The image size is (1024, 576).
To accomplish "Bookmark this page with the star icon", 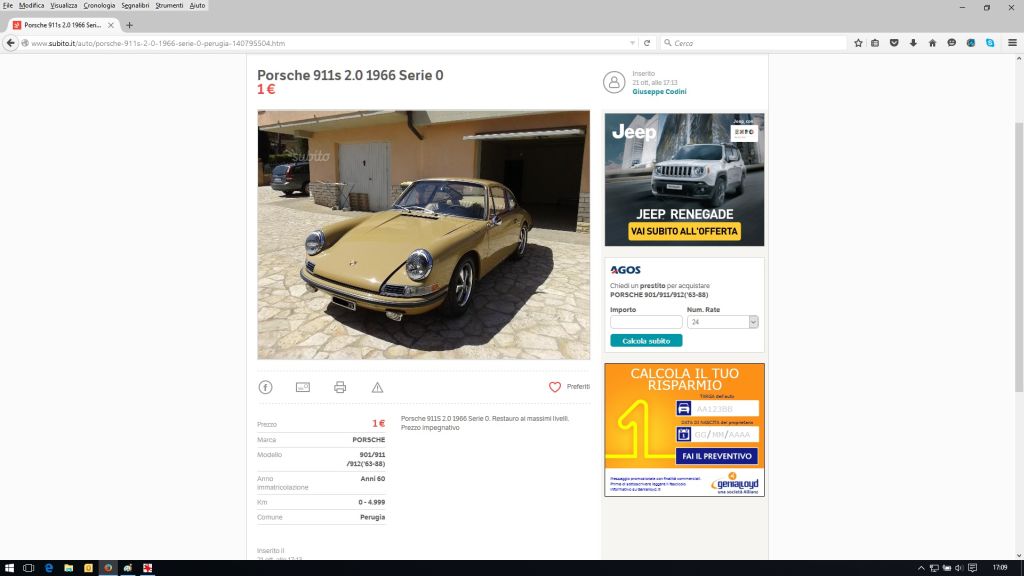I will click(858, 43).
